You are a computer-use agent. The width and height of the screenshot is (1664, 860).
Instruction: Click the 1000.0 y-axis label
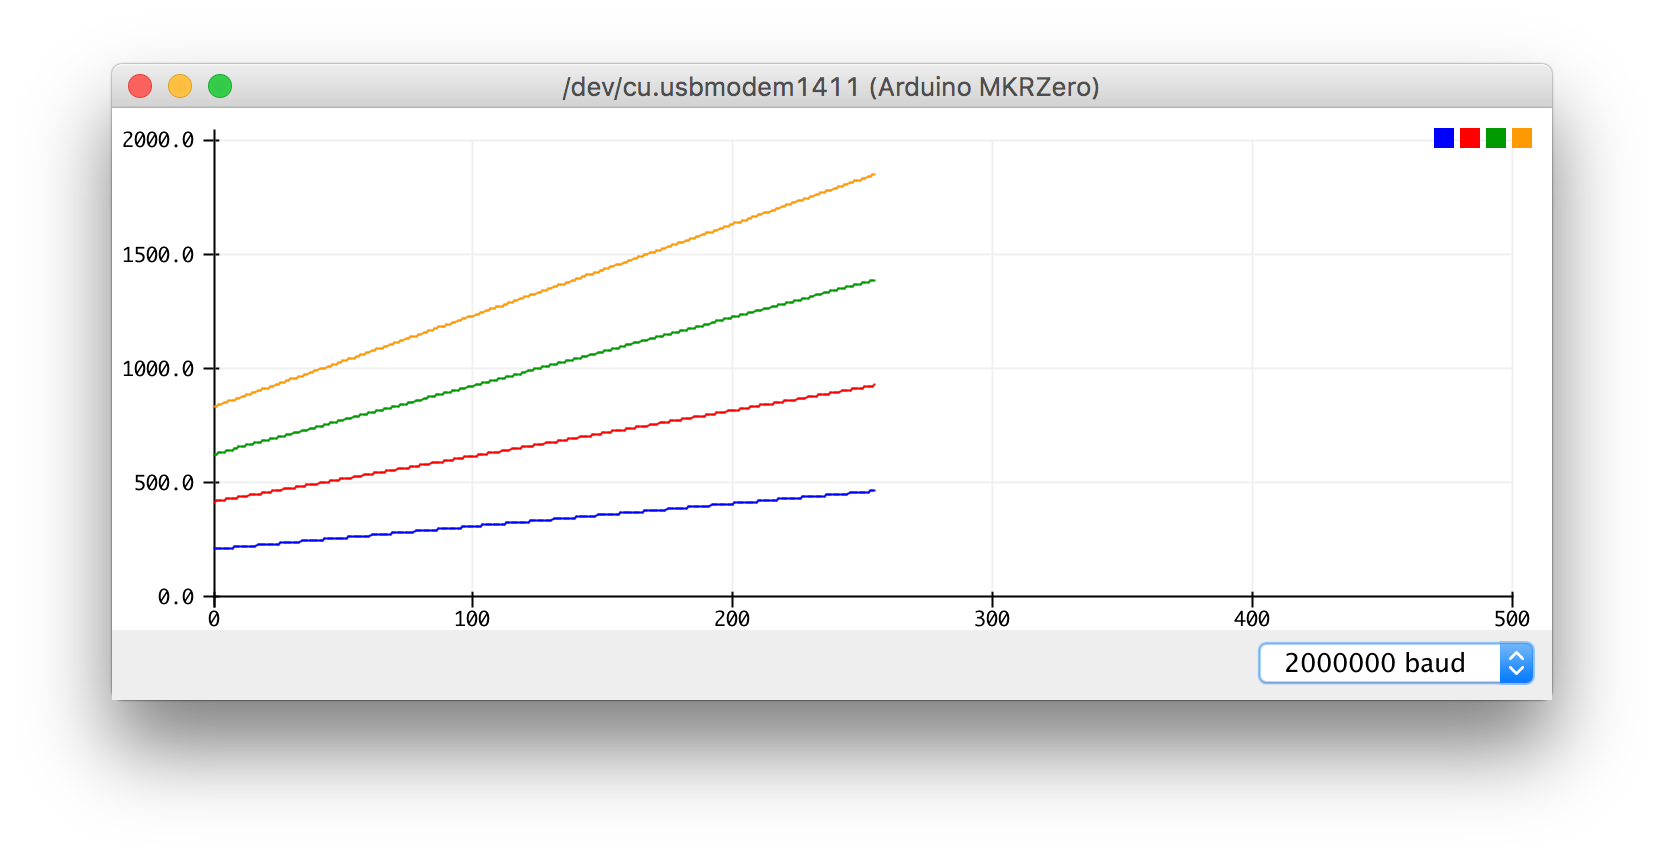point(158,369)
